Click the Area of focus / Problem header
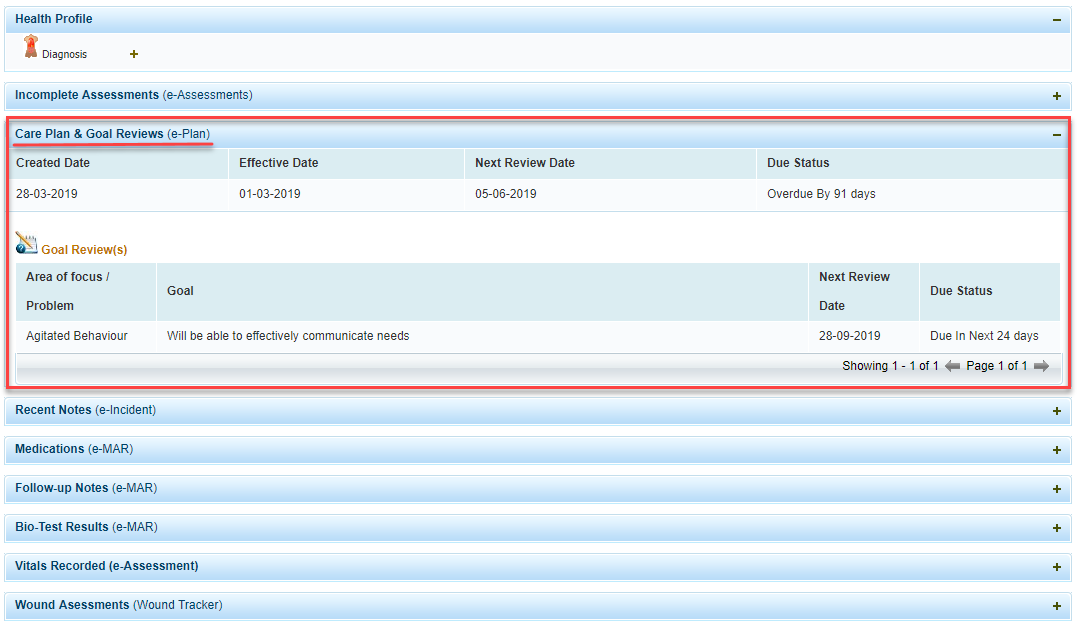This screenshot has width=1080, height=627. 67,291
